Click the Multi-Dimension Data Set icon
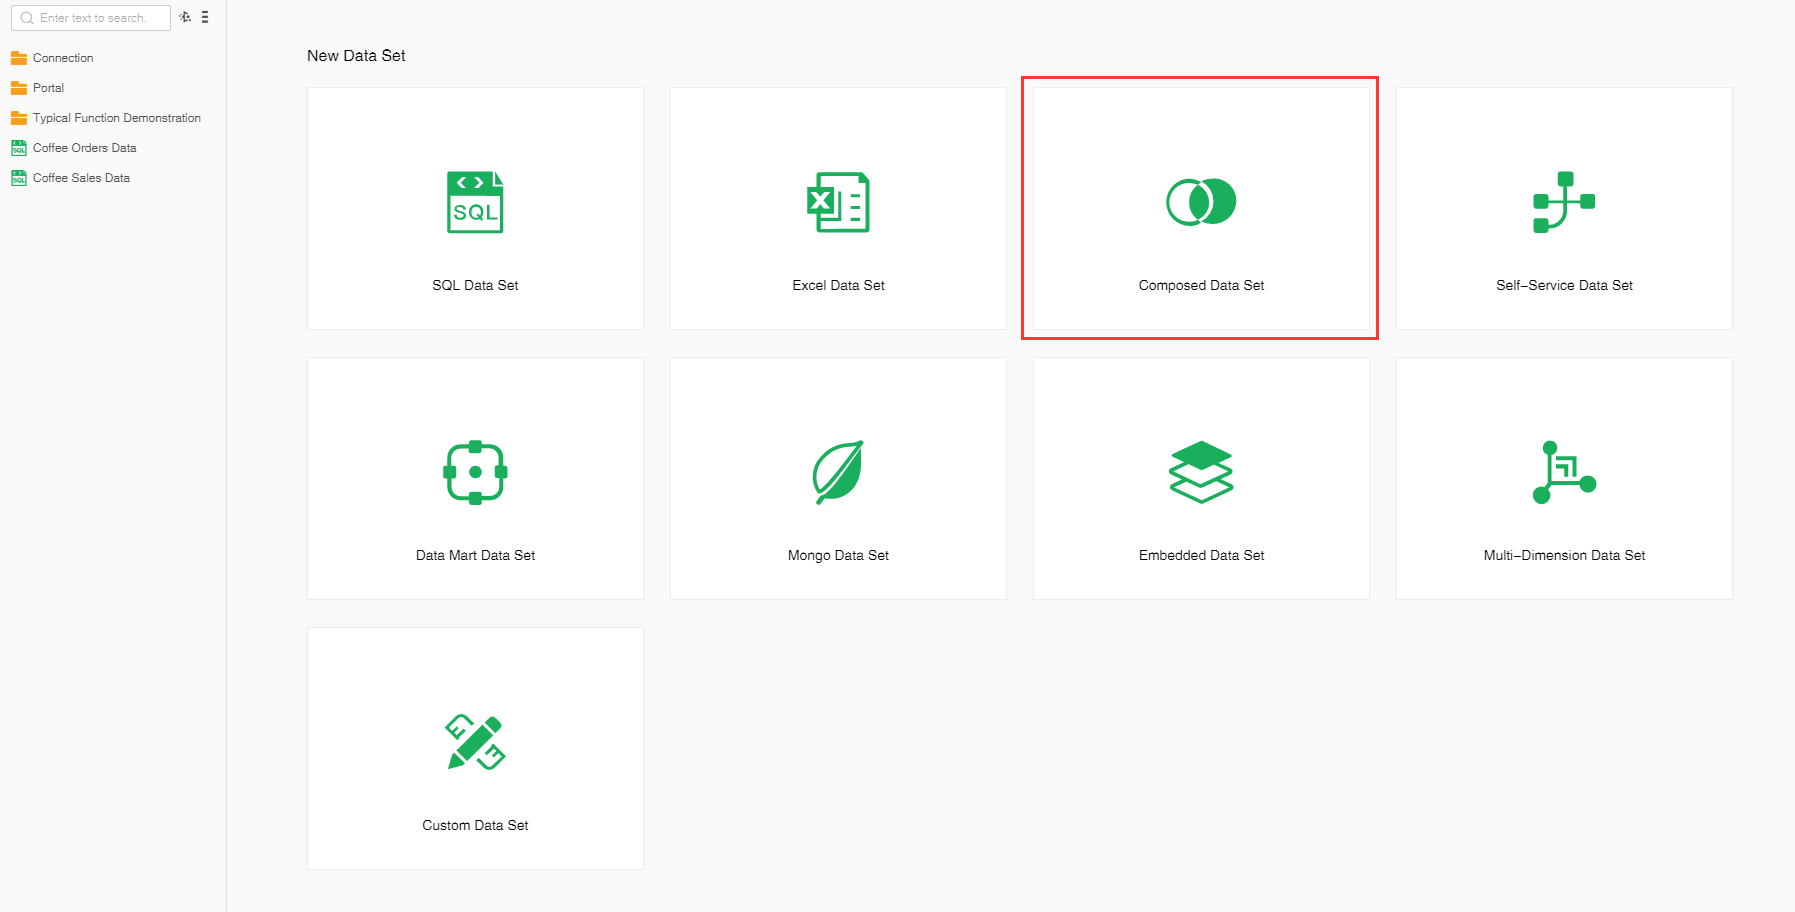 1564,472
